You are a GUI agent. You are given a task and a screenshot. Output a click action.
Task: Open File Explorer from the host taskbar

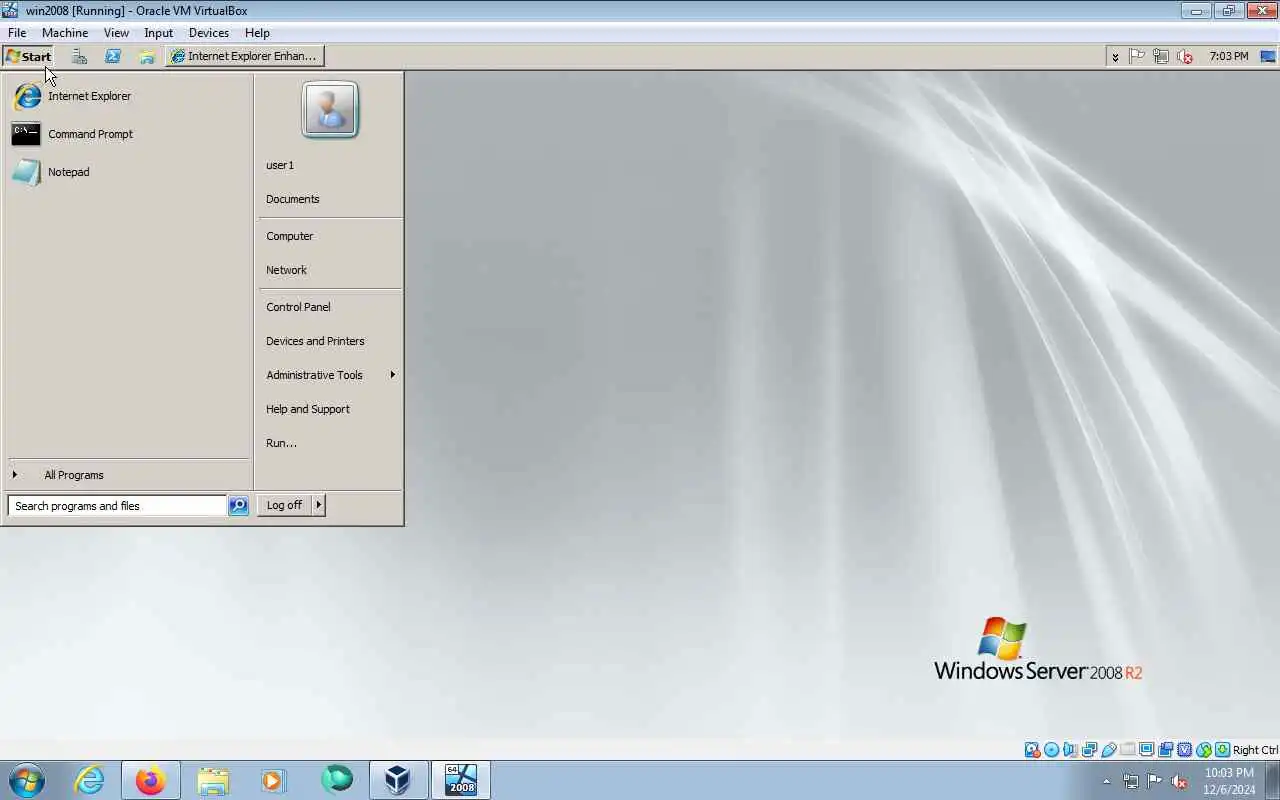coord(213,780)
